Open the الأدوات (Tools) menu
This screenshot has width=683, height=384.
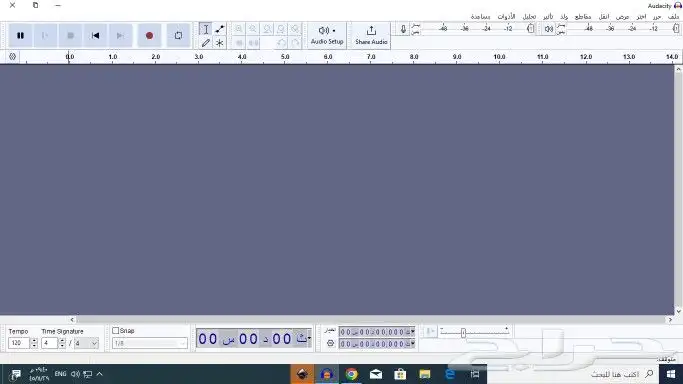click(x=506, y=17)
